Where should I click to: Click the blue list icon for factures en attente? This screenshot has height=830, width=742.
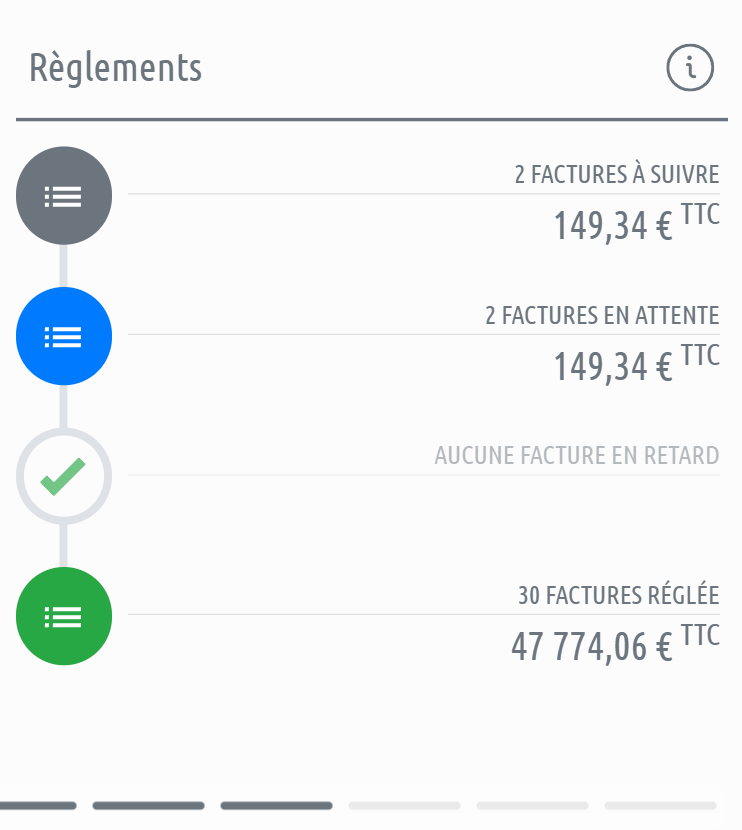click(x=64, y=336)
